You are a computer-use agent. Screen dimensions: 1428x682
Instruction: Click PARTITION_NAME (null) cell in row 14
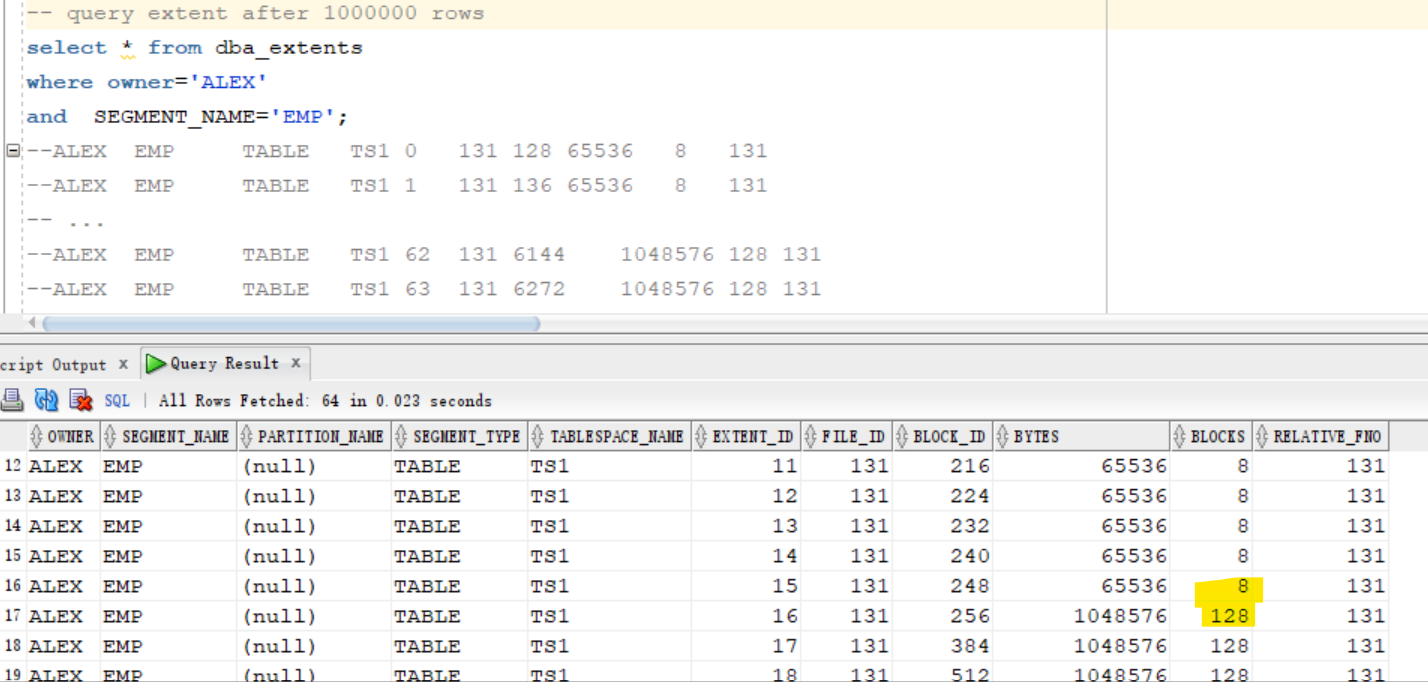[x=314, y=526]
